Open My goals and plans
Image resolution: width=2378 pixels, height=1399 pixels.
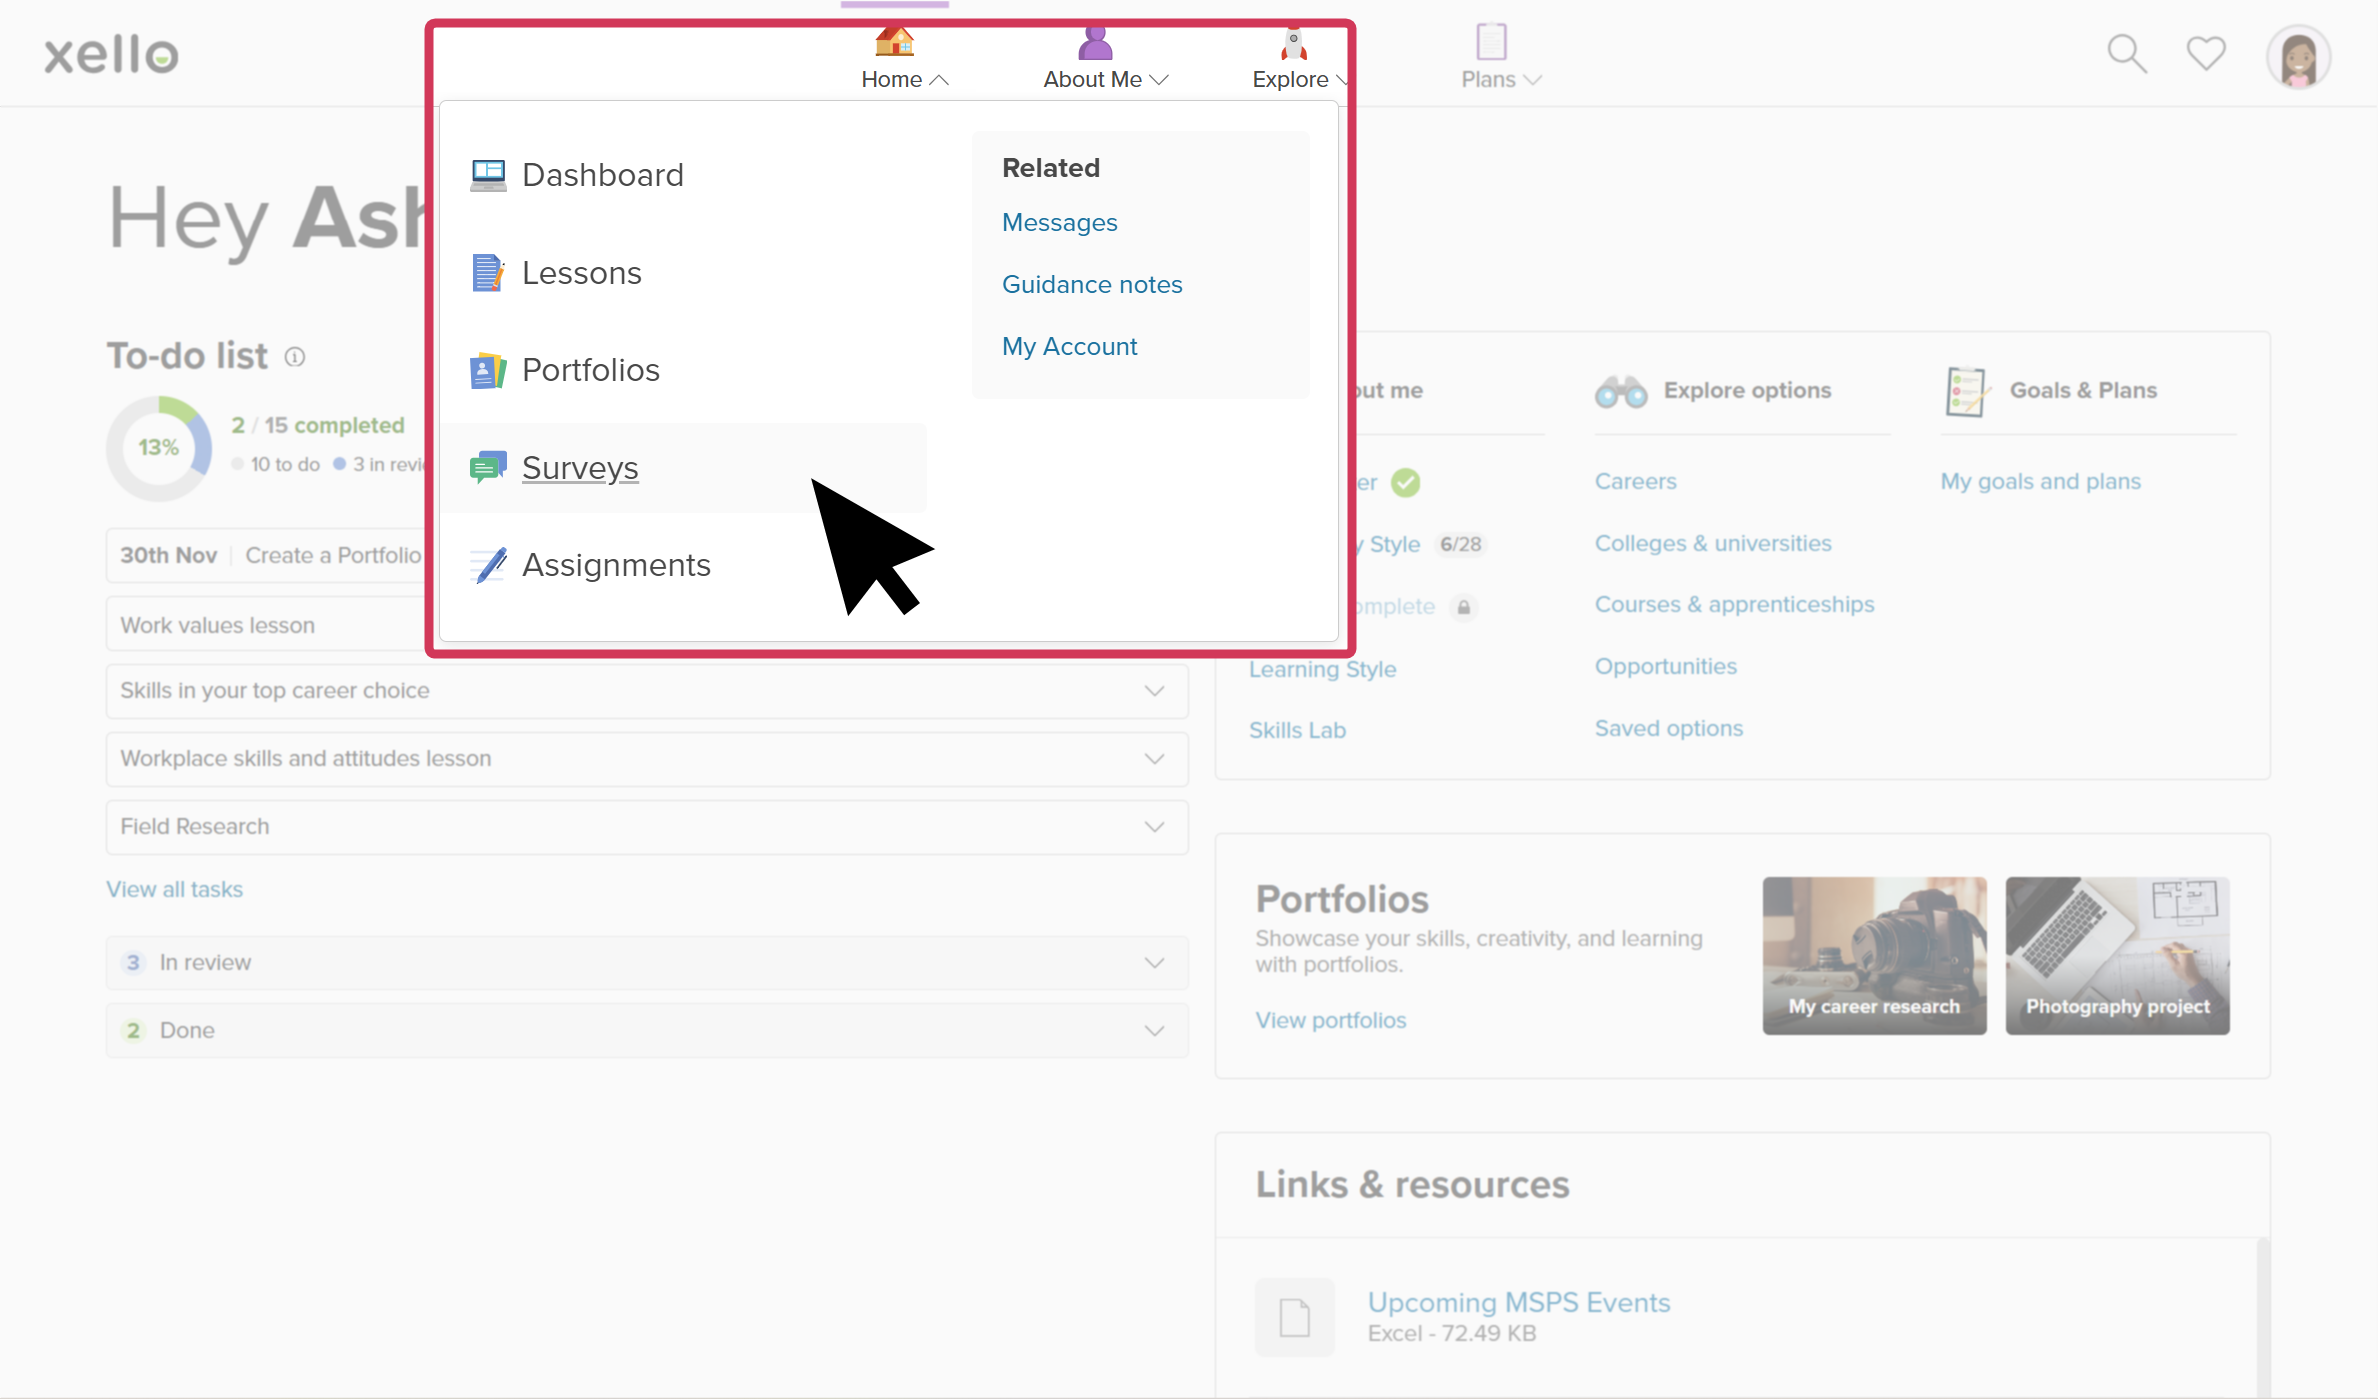(2041, 481)
